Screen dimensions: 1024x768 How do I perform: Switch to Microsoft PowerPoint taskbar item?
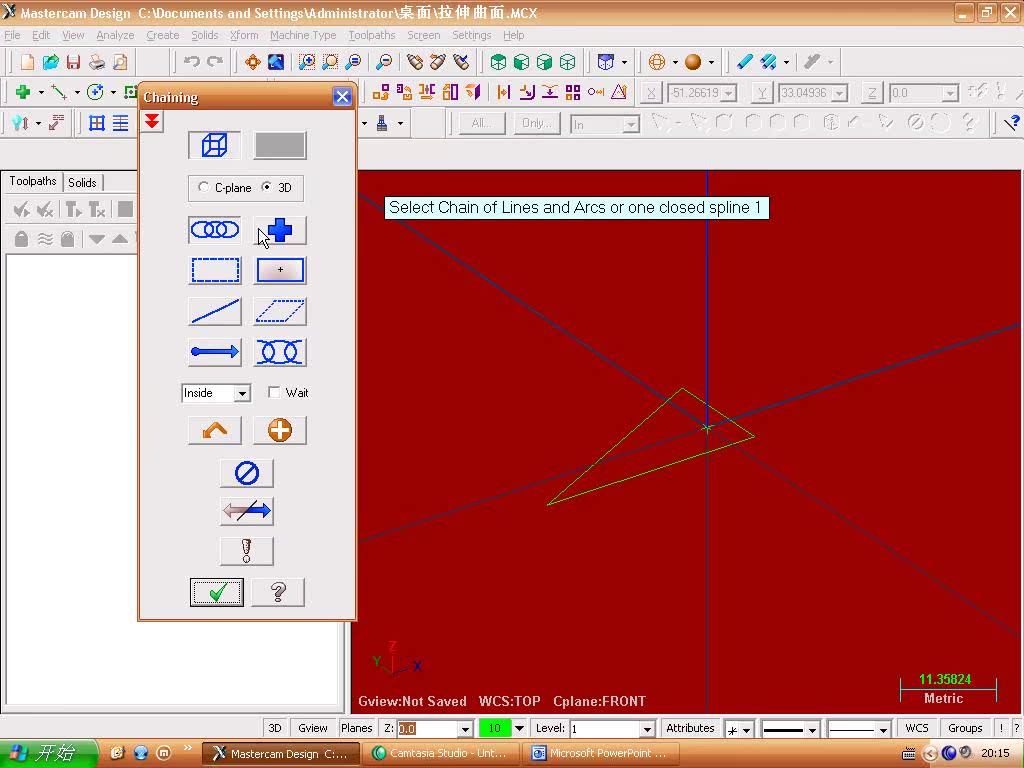[601, 754]
